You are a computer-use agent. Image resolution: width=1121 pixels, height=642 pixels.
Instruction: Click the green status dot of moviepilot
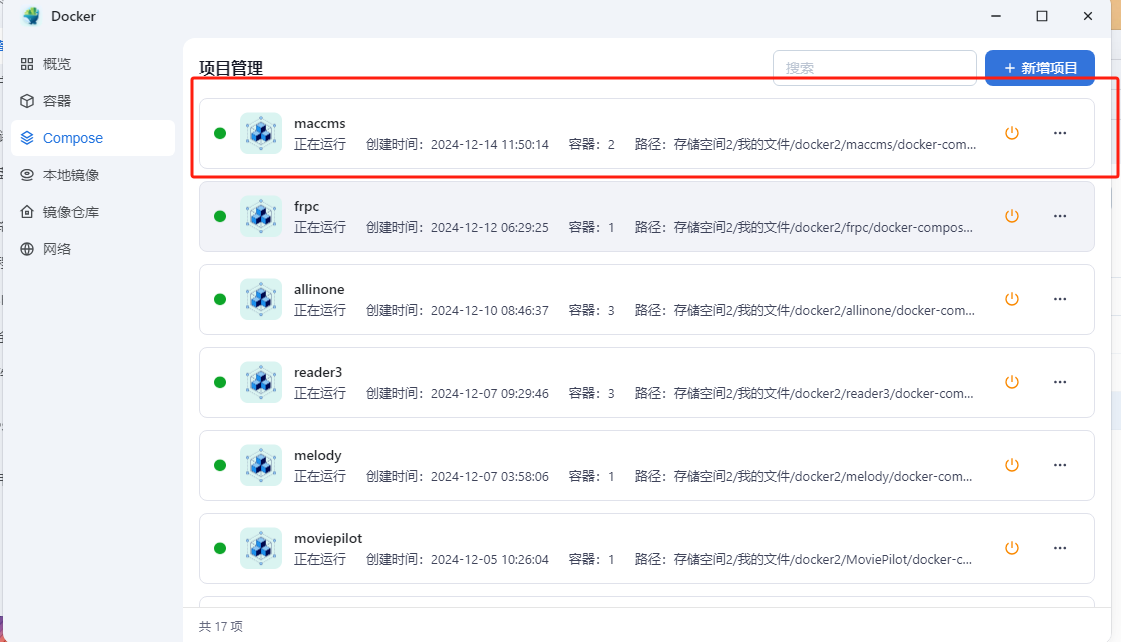220,548
